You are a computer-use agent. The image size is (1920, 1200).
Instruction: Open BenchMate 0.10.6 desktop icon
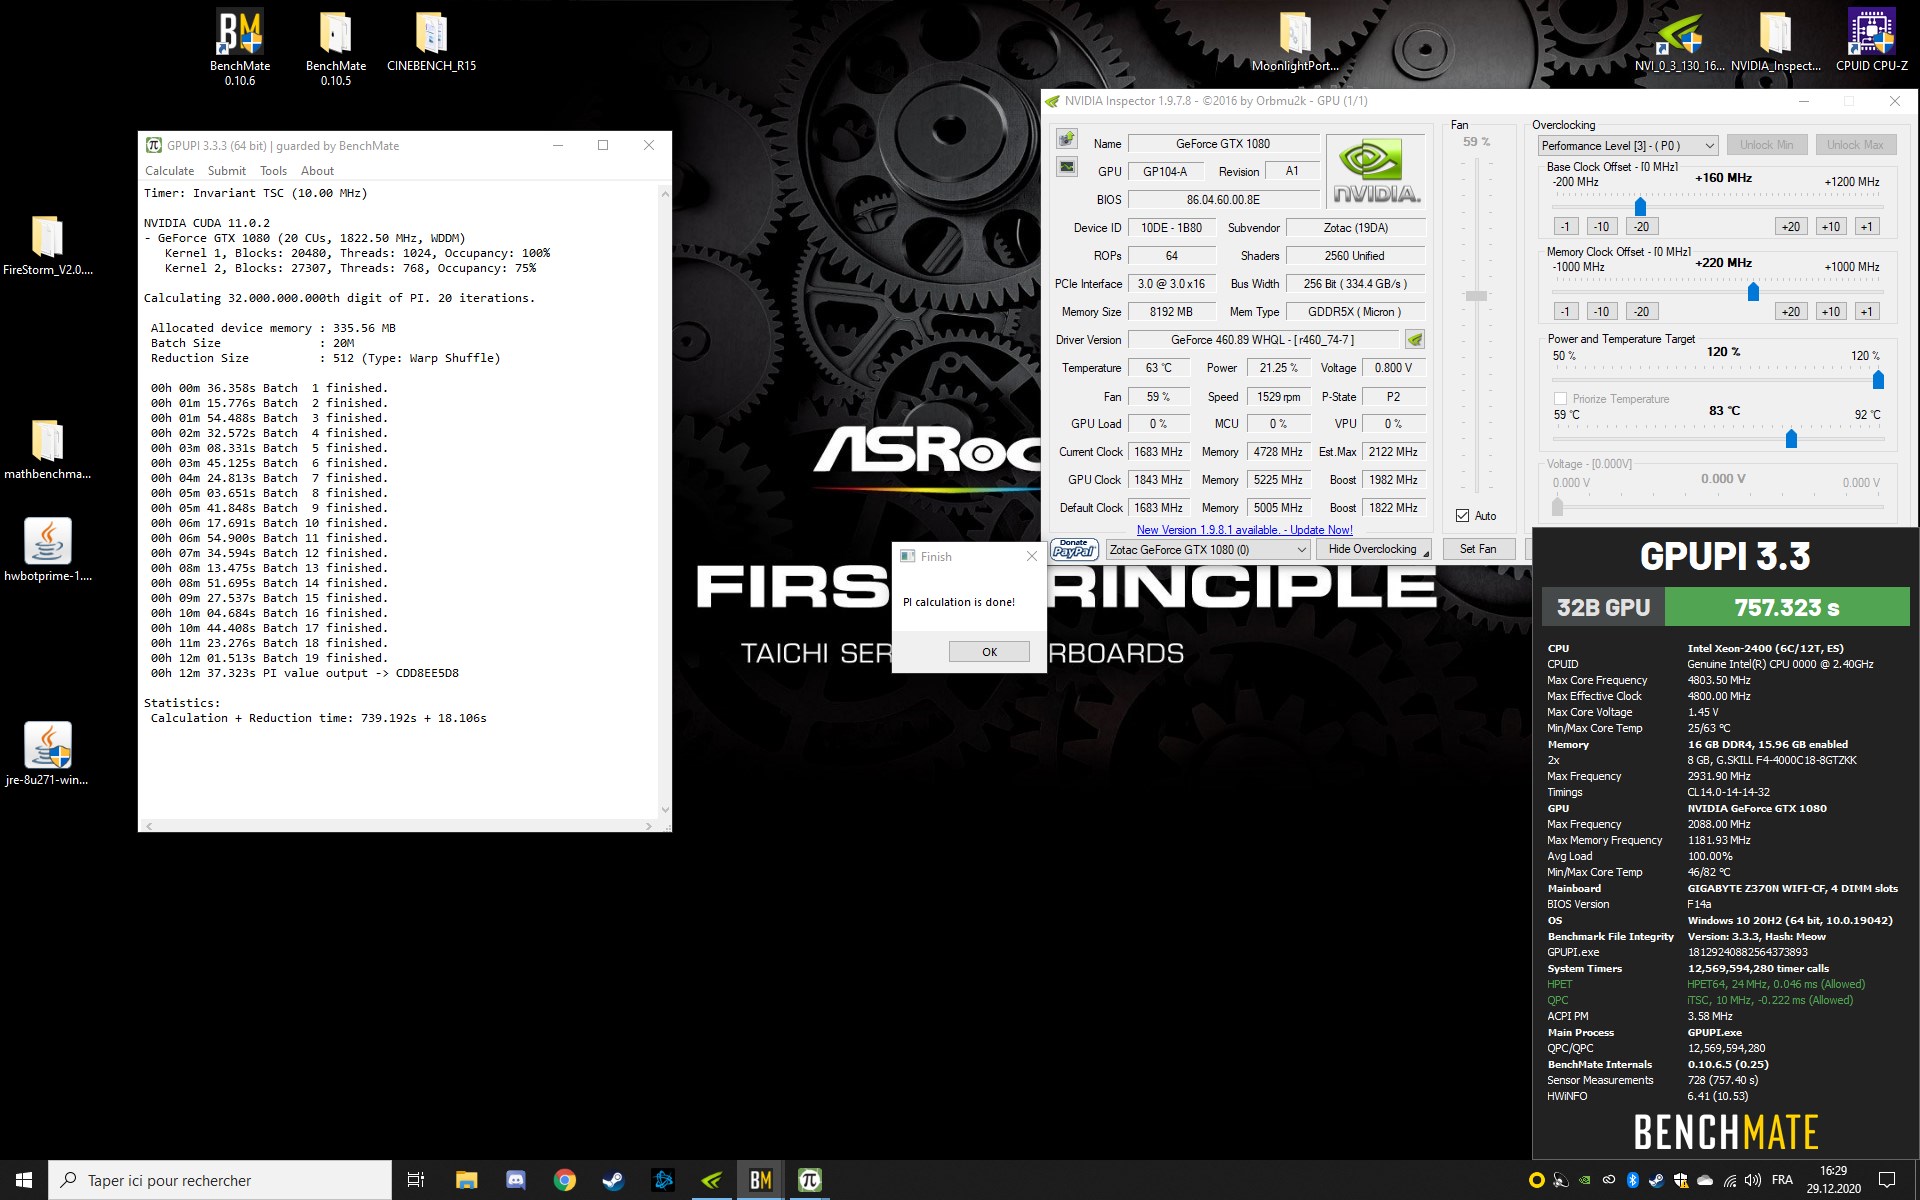[x=240, y=46]
